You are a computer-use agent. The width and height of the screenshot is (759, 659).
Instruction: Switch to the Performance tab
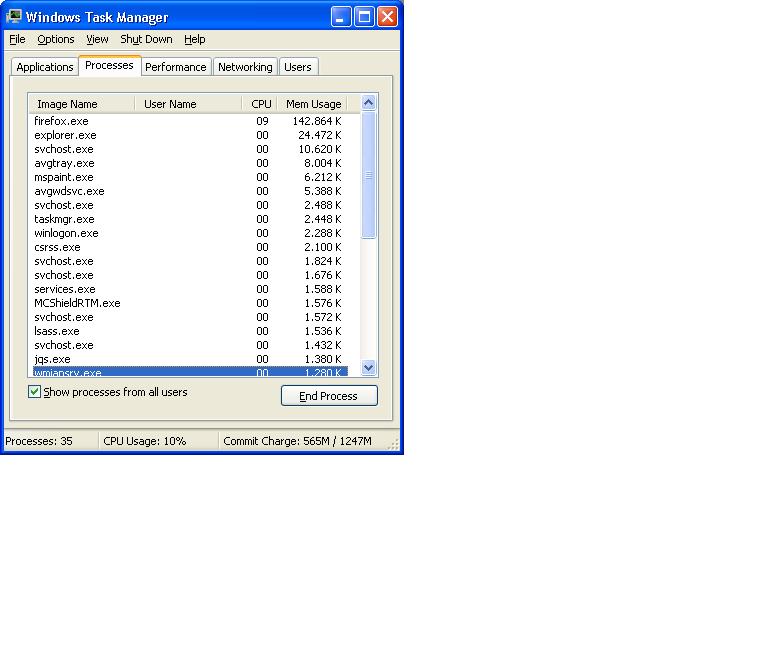[x=176, y=67]
